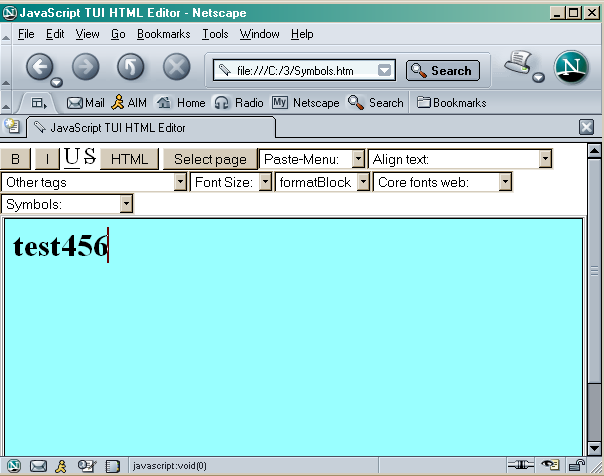Open the Tools menu
Viewport: 604px width, 476px height.
click(215, 34)
